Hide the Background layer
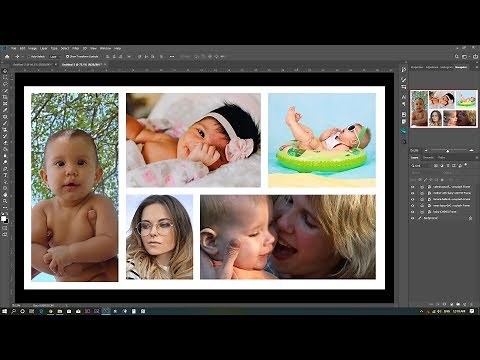 [413, 218]
